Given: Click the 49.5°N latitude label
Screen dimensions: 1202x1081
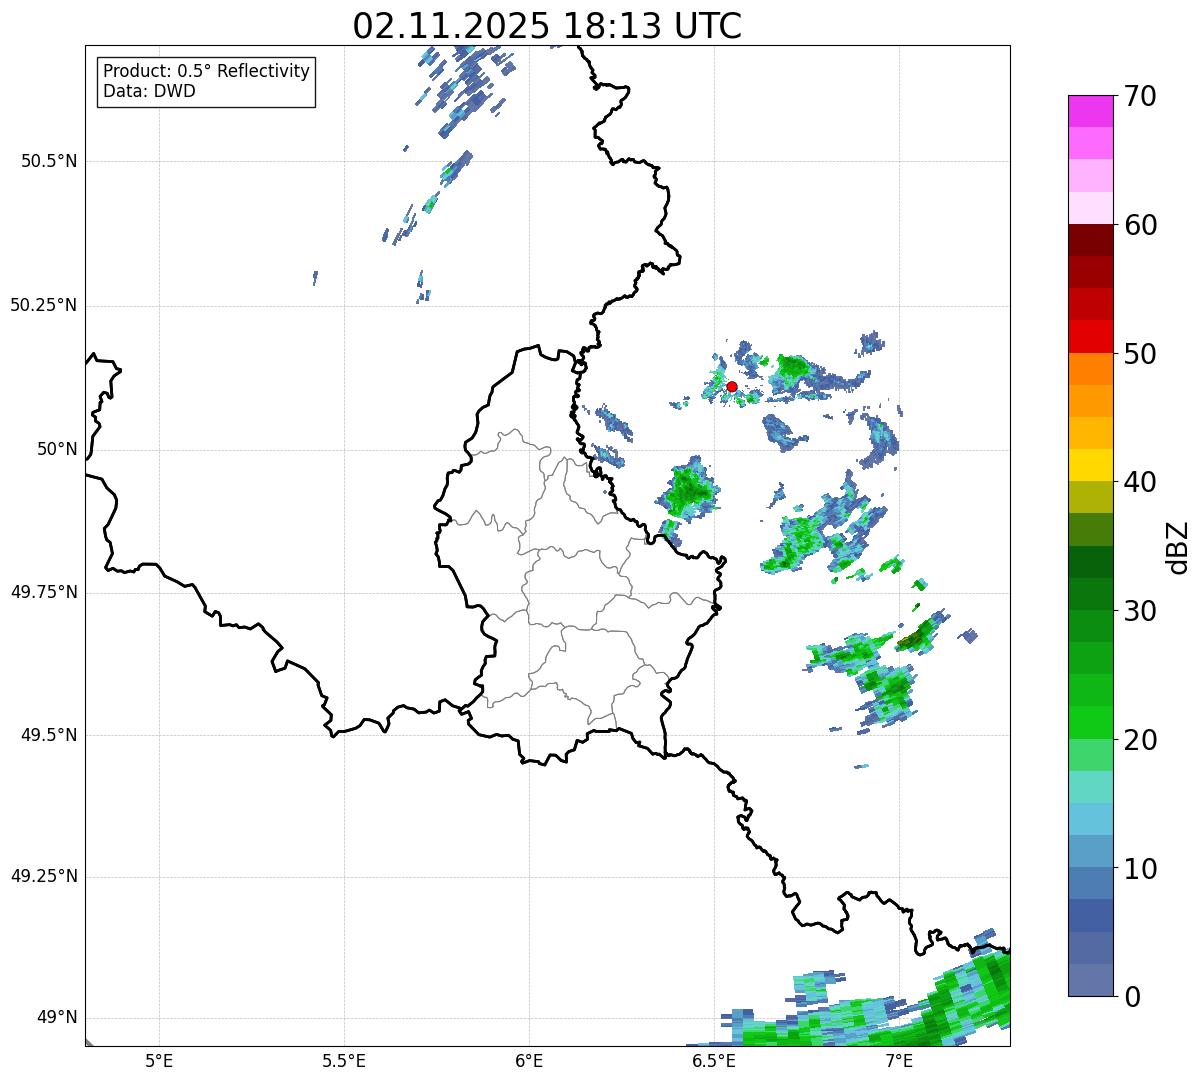Looking at the screenshot, I should (49, 735).
